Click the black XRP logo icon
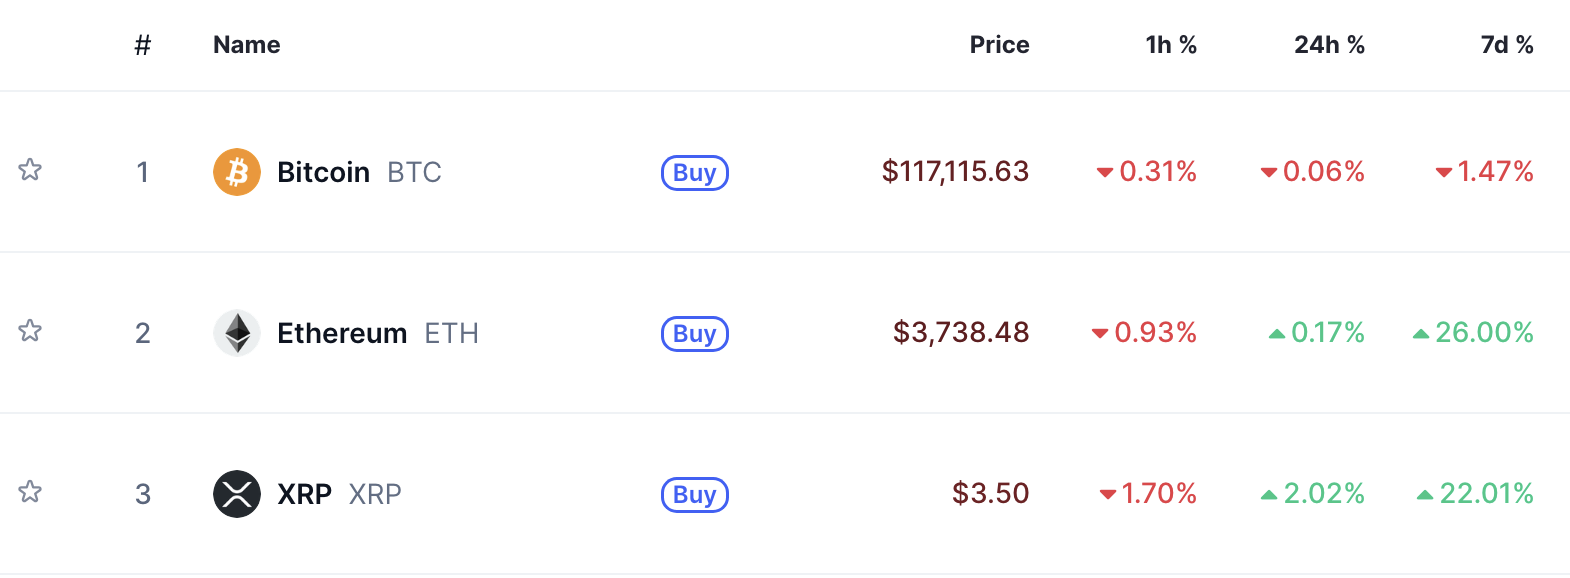This screenshot has width=1570, height=578. coord(237,494)
